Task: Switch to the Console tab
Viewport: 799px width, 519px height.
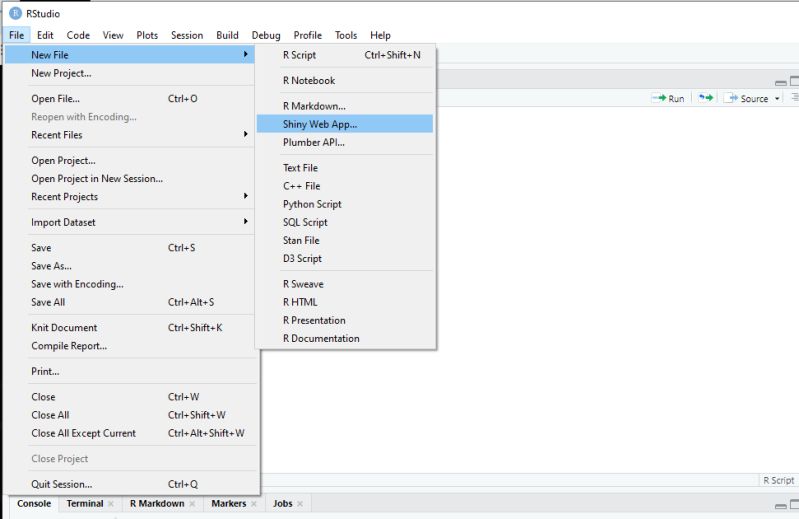Action: pyautogui.click(x=34, y=504)
